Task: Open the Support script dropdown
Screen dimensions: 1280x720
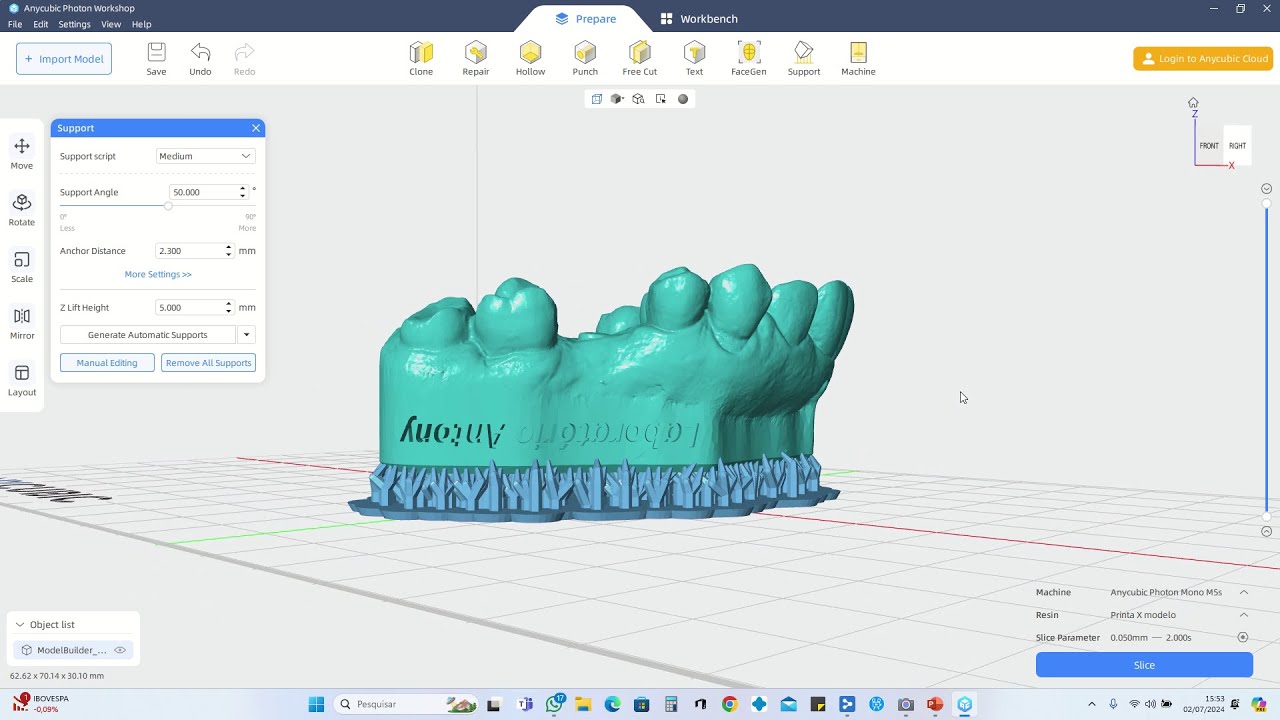Action: click(x=205, y=156)
